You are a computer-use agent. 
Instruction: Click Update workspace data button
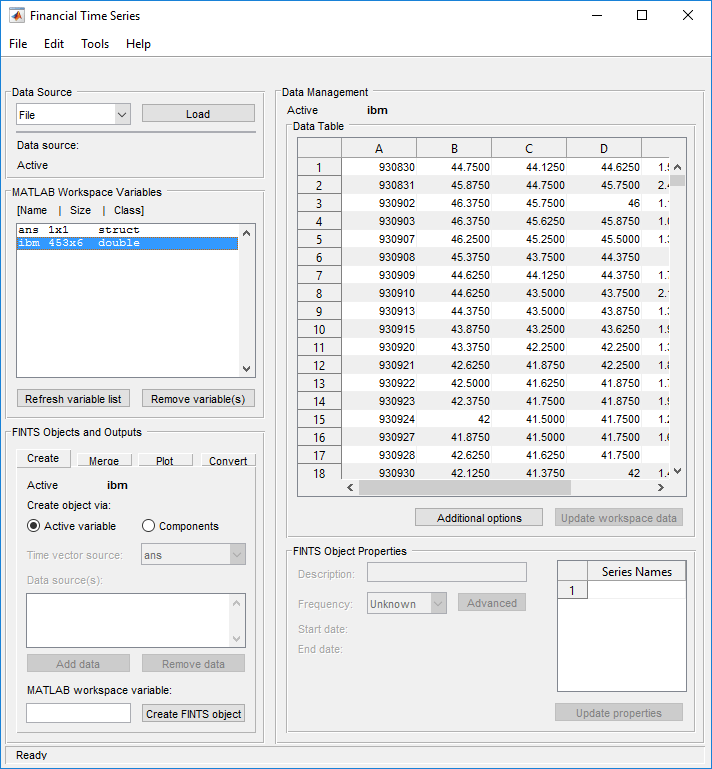coord(619,518)
